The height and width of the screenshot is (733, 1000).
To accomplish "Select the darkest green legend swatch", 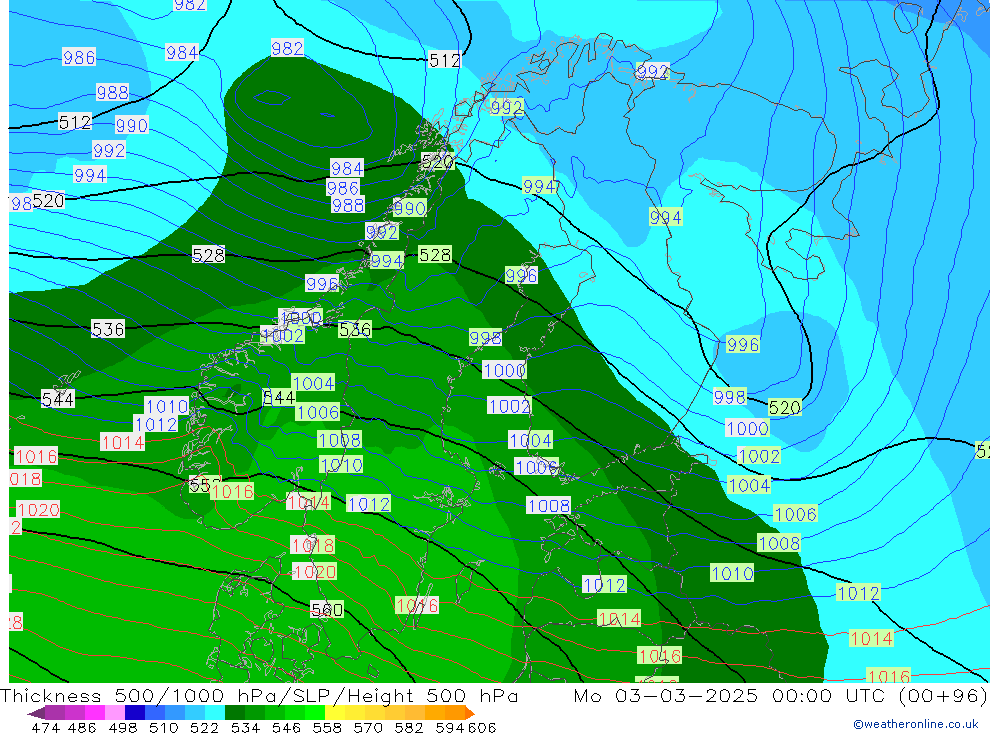I will [x=235, y=713].
